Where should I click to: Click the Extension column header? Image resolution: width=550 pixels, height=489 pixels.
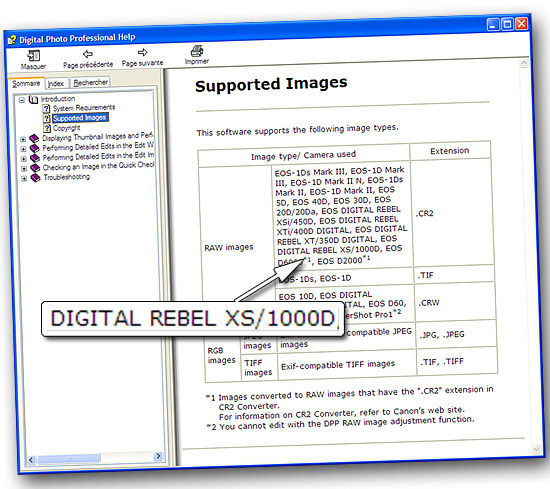[450, 151]
